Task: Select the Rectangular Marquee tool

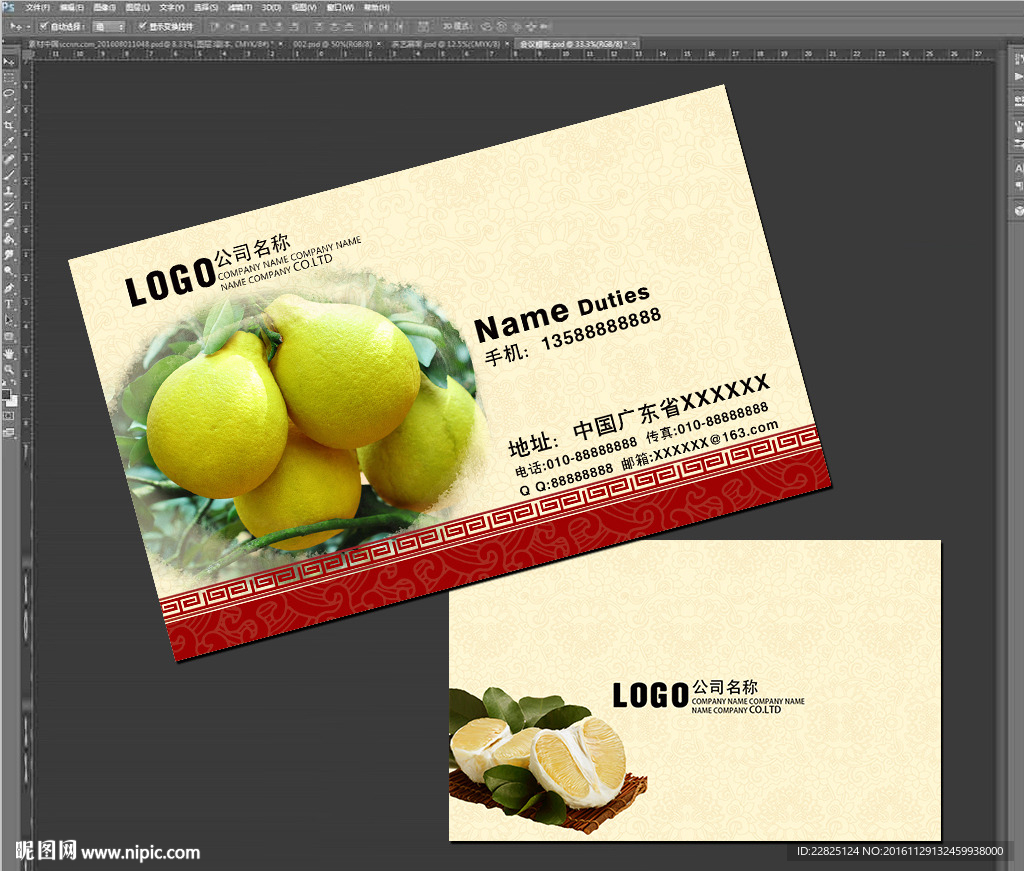Action: [8, 77]
